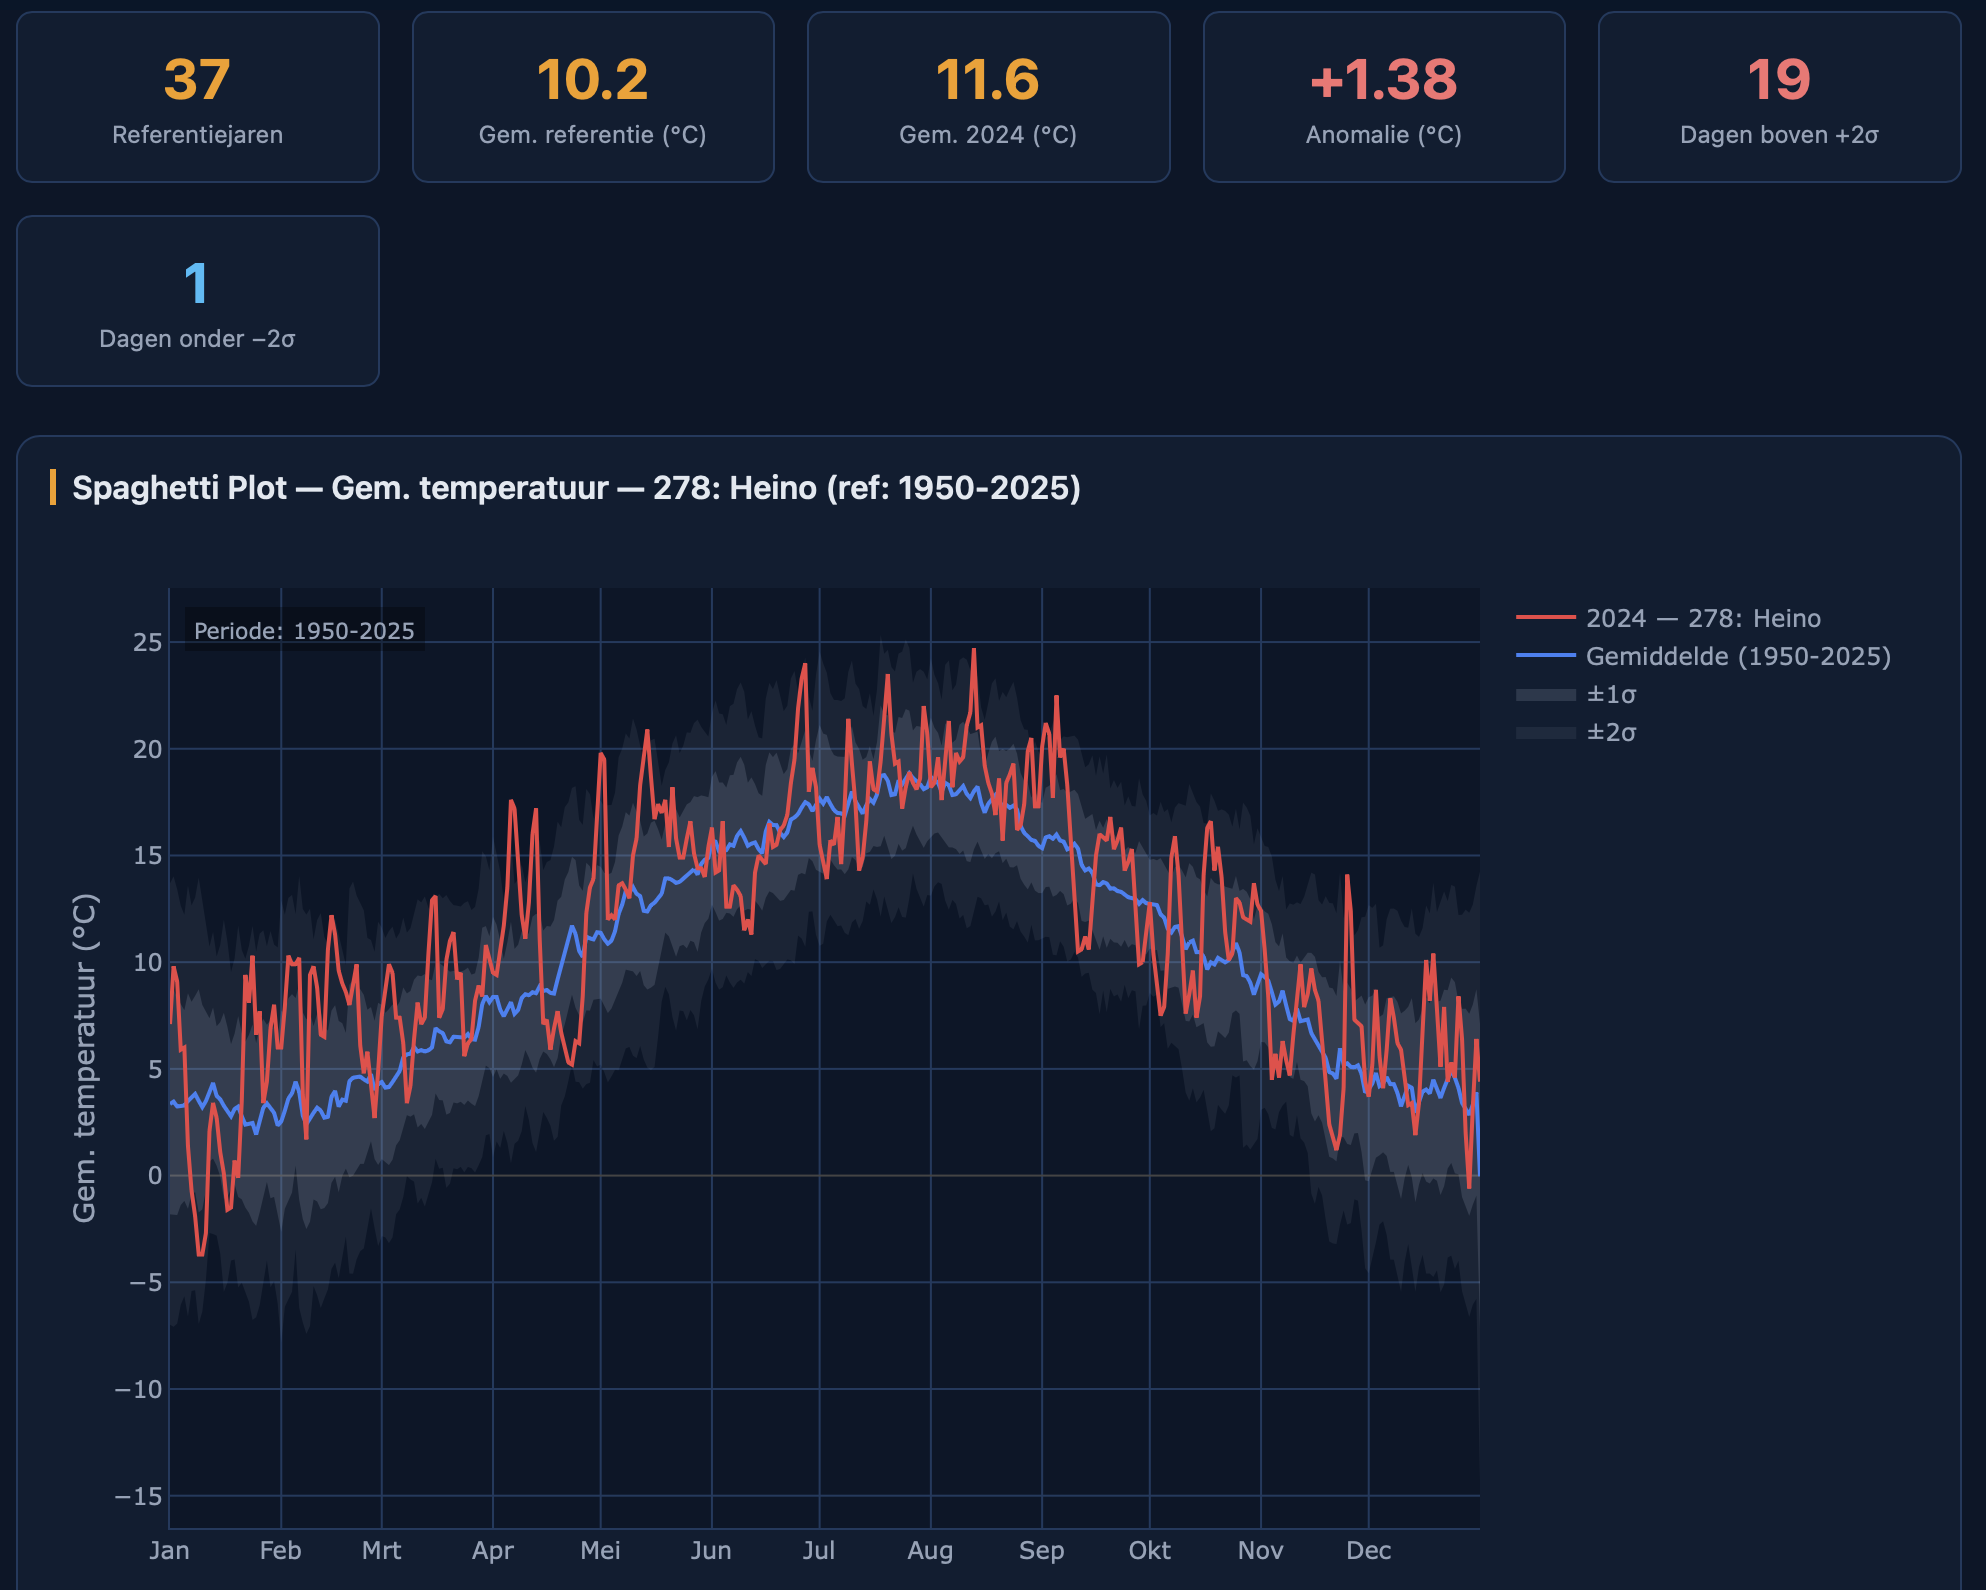The height and width of the screenshot is (1590, 1986).
Task: Click the blue Gemiddelde legend line swatch
Action: (1545, 656)
